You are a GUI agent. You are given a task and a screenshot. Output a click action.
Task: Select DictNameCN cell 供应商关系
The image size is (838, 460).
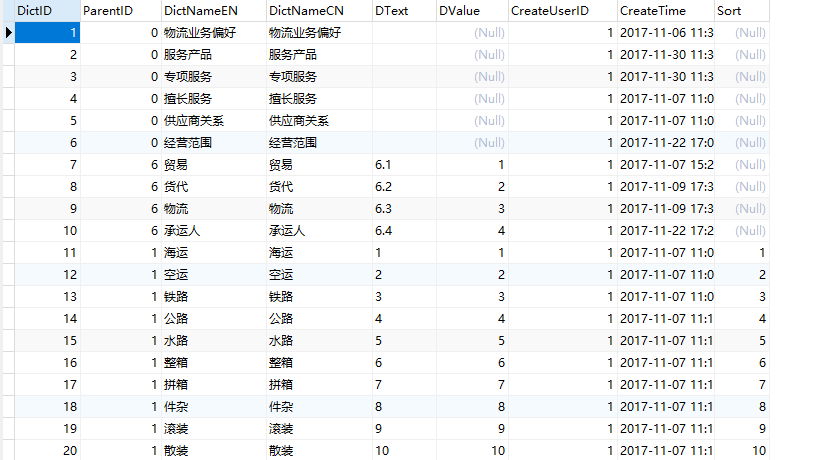(x=319, y=121)
